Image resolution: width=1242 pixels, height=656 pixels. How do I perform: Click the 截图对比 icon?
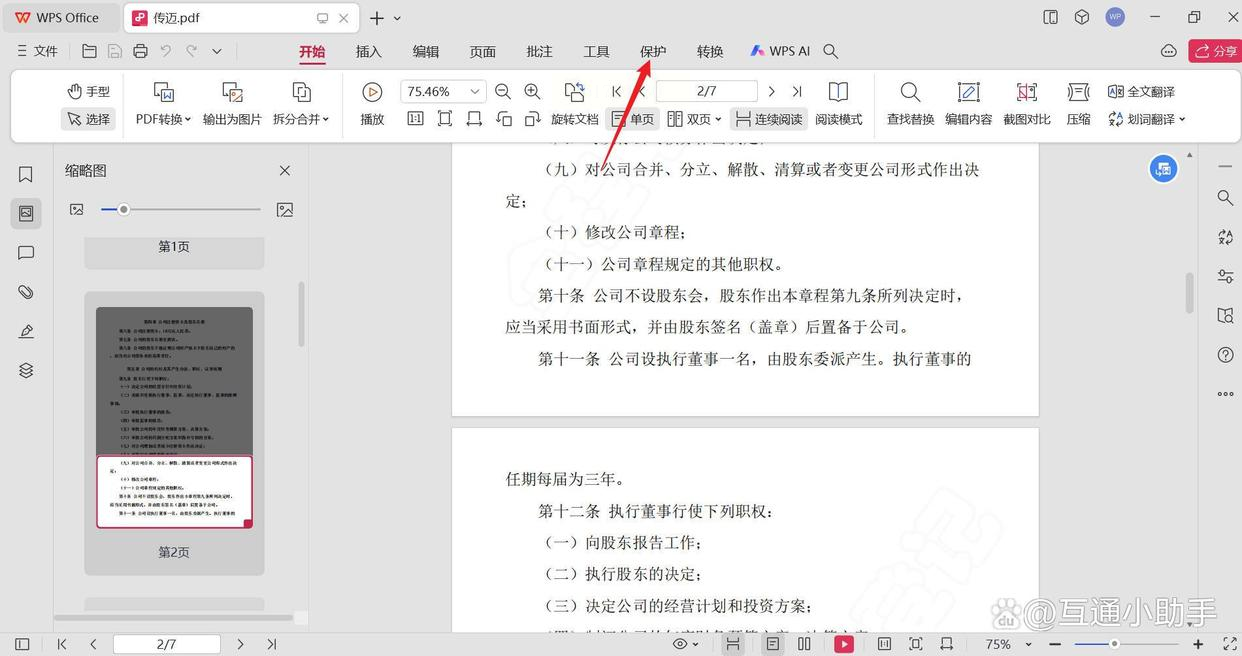[1026, 93]
